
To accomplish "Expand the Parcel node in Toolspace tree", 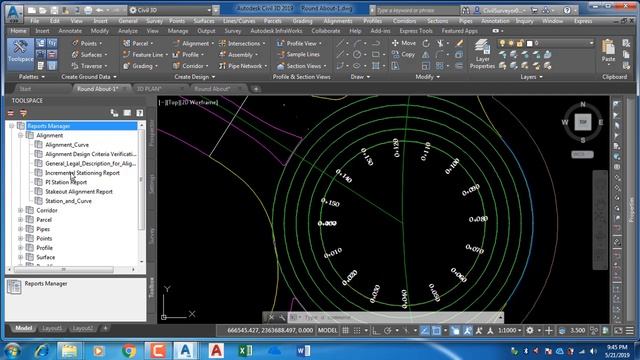I will 20,220.
